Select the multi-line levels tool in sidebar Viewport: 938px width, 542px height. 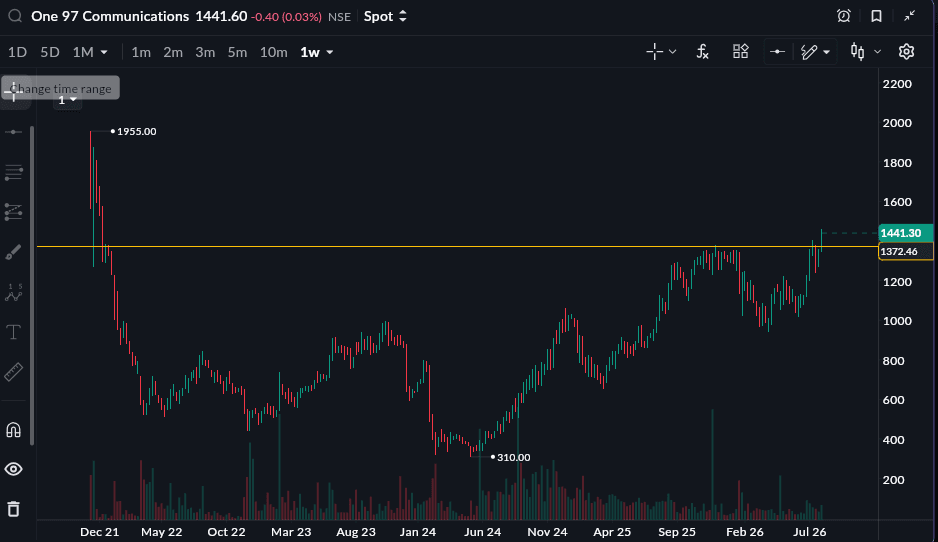click(13, 173)
